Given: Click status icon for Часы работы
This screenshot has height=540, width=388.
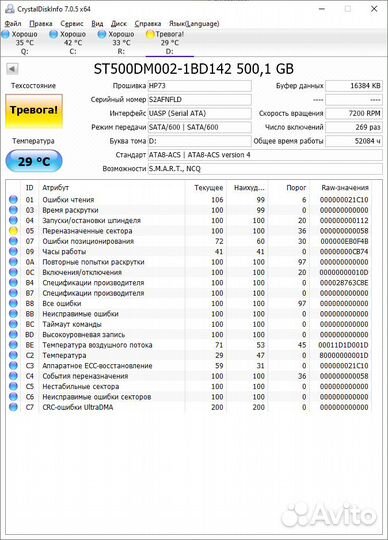Looking at the screenshot, I should point(13,251).
